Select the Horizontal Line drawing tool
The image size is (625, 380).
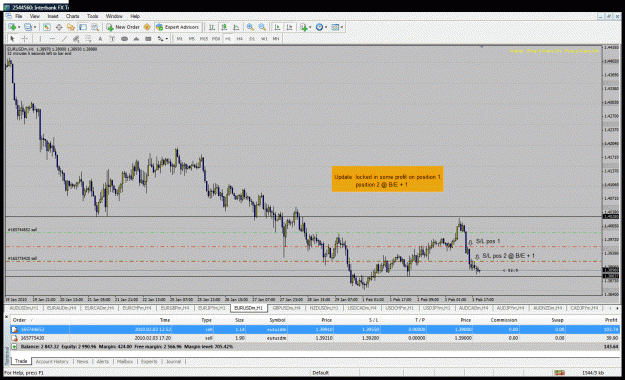click(52, 39)
